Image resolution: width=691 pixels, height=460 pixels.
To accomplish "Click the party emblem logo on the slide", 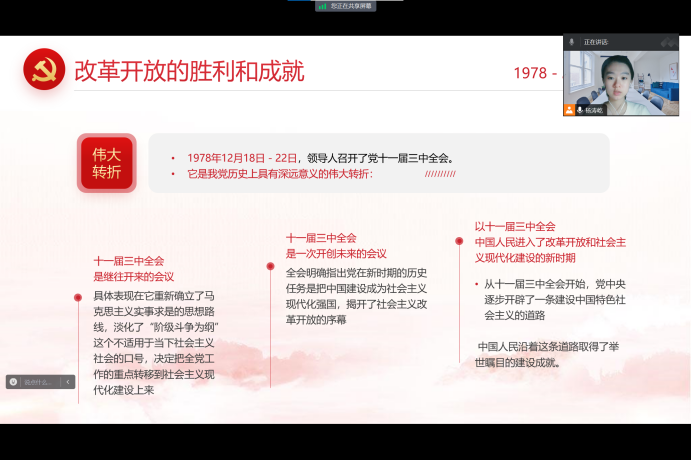I will [43, 72].
